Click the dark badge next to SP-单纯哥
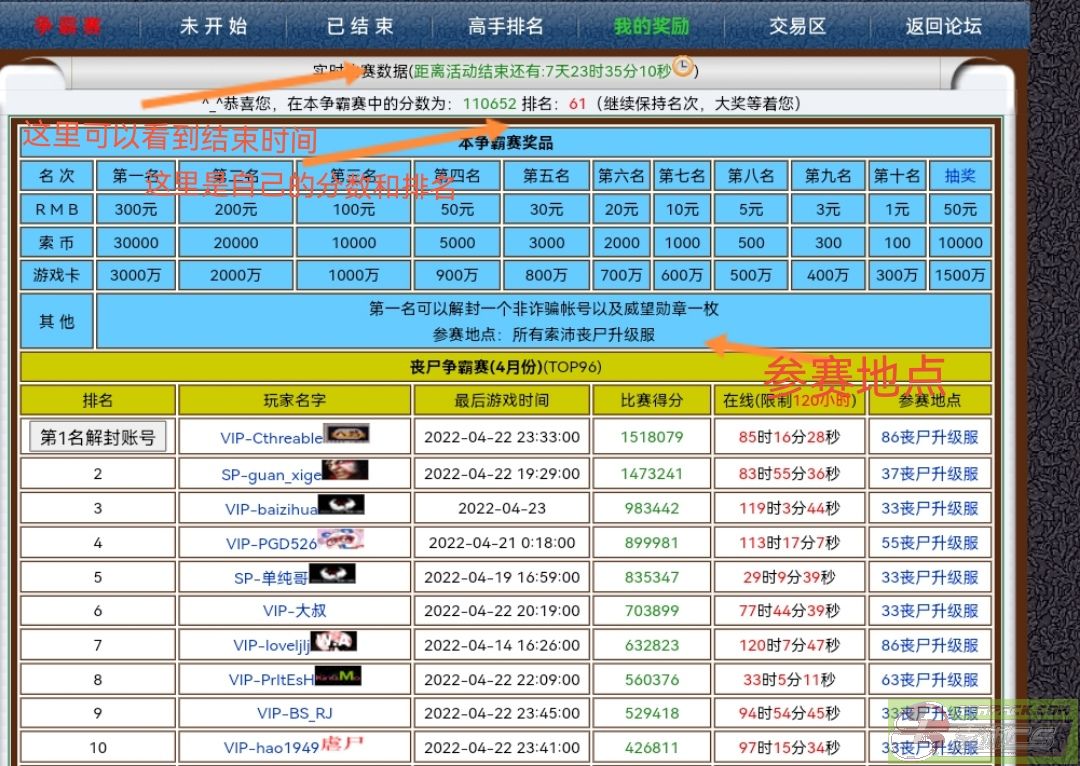This screenshot has height=766, width=1080. coord(332,575)
